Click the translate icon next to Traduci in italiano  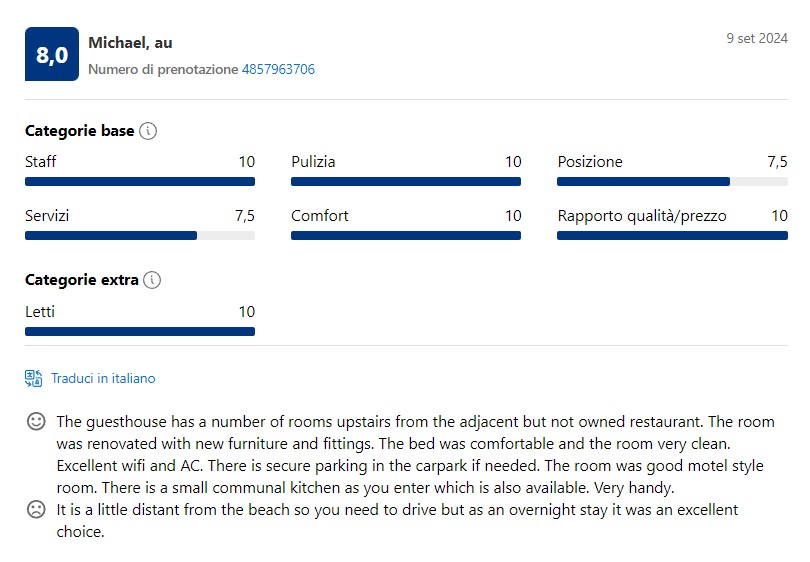tap(34, 378)
